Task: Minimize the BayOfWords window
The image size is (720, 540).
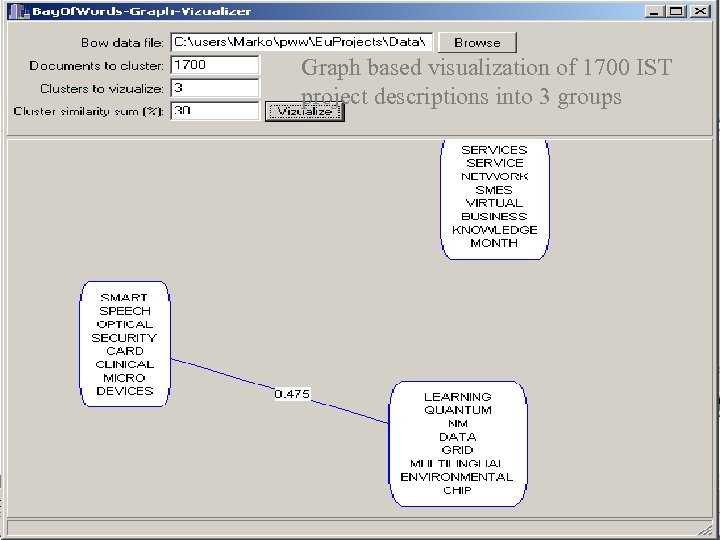Action: [x=655, y=11]
